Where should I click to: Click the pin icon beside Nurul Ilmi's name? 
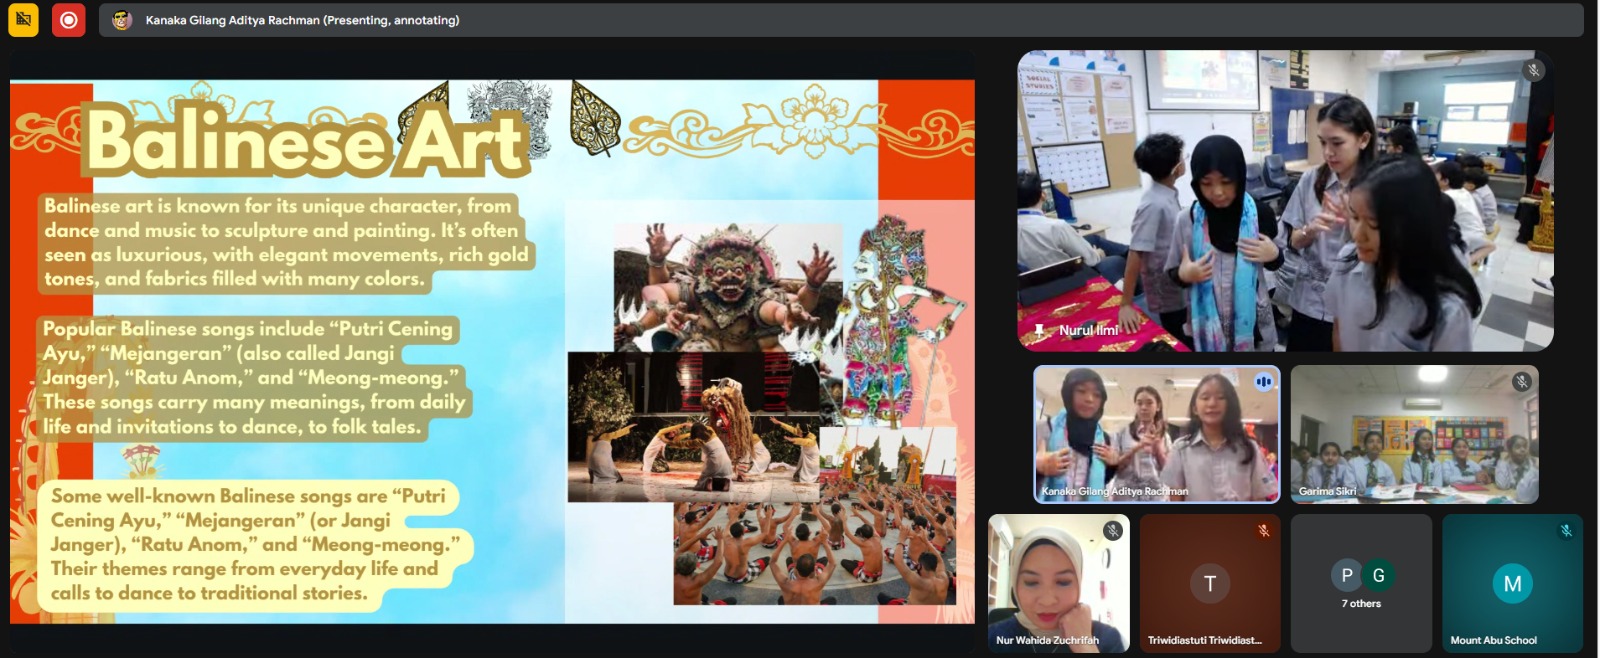click(x=1040, y=330)
